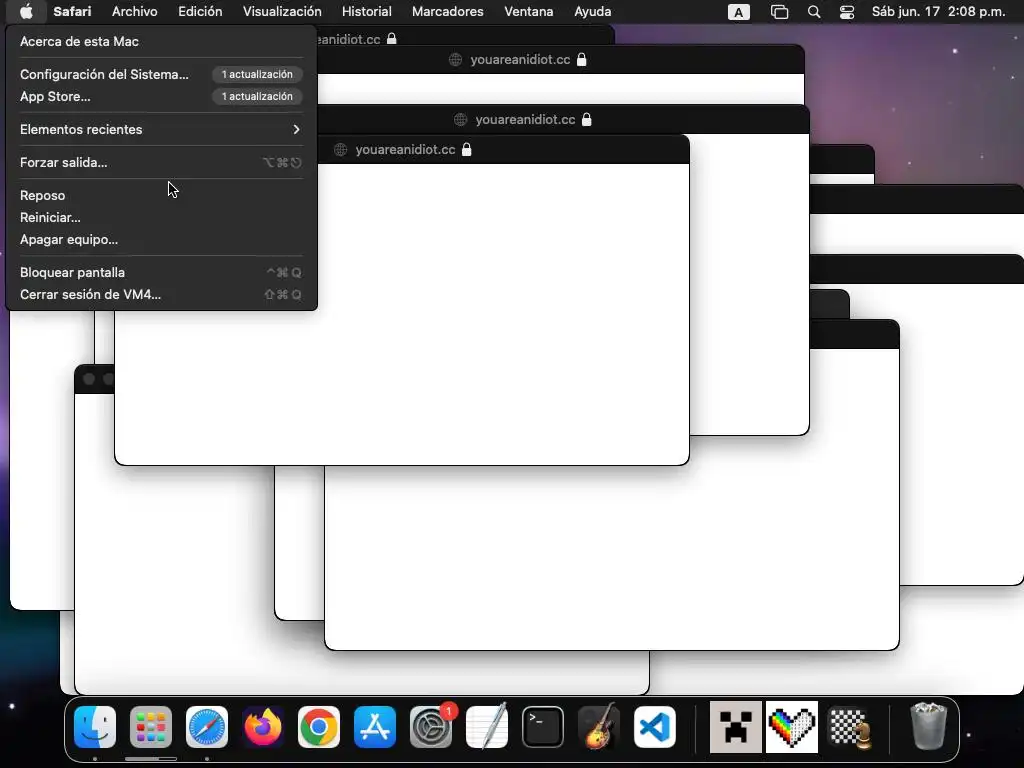Open the Safari menu in menu bar
Screen dimensions: 1024x768
(x=72, y=11)
